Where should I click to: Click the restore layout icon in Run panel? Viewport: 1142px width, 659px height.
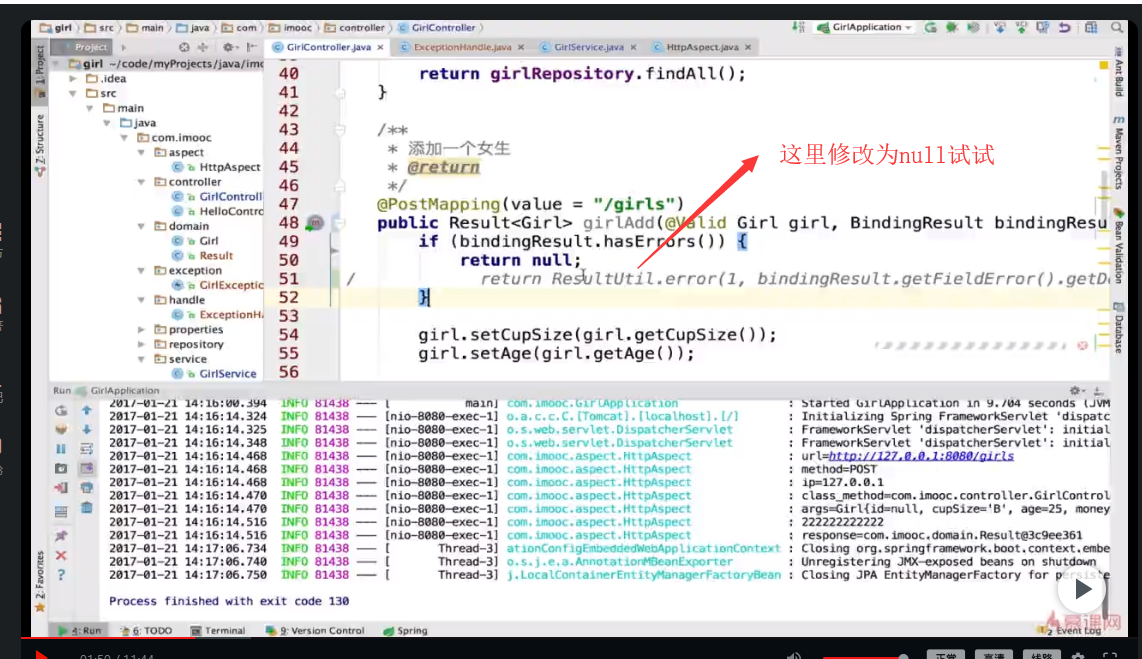61,512
